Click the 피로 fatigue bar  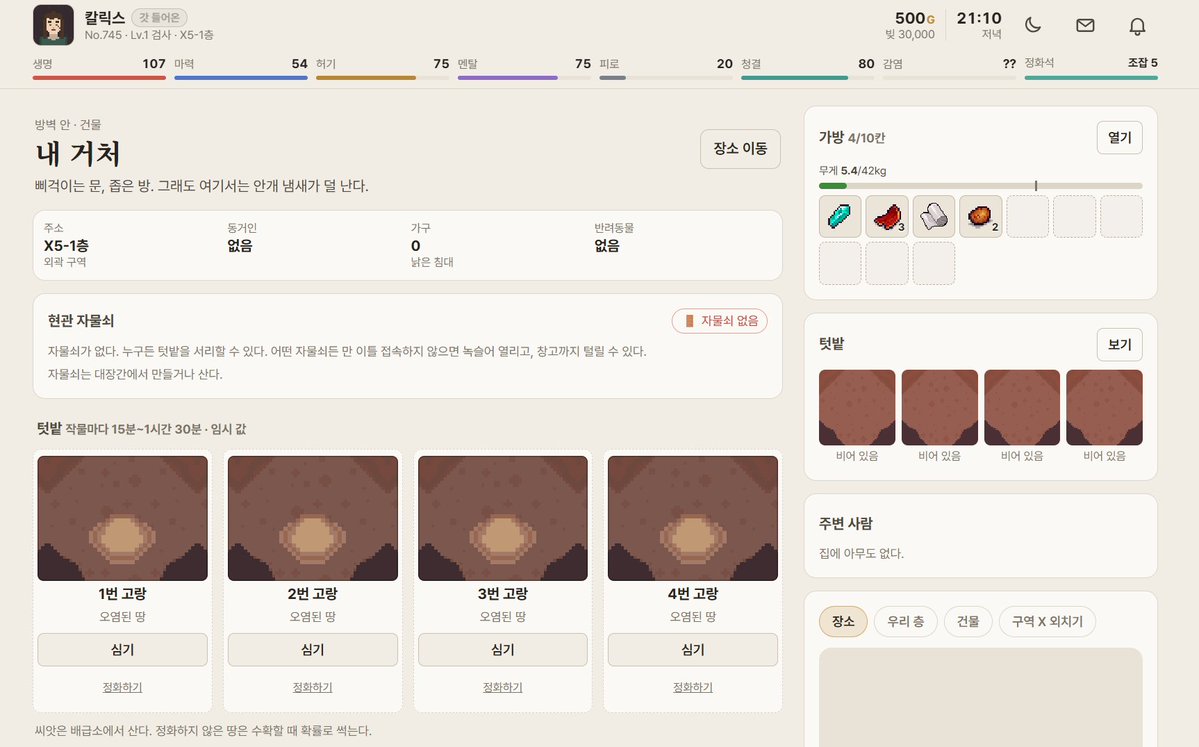click(666, 77)
